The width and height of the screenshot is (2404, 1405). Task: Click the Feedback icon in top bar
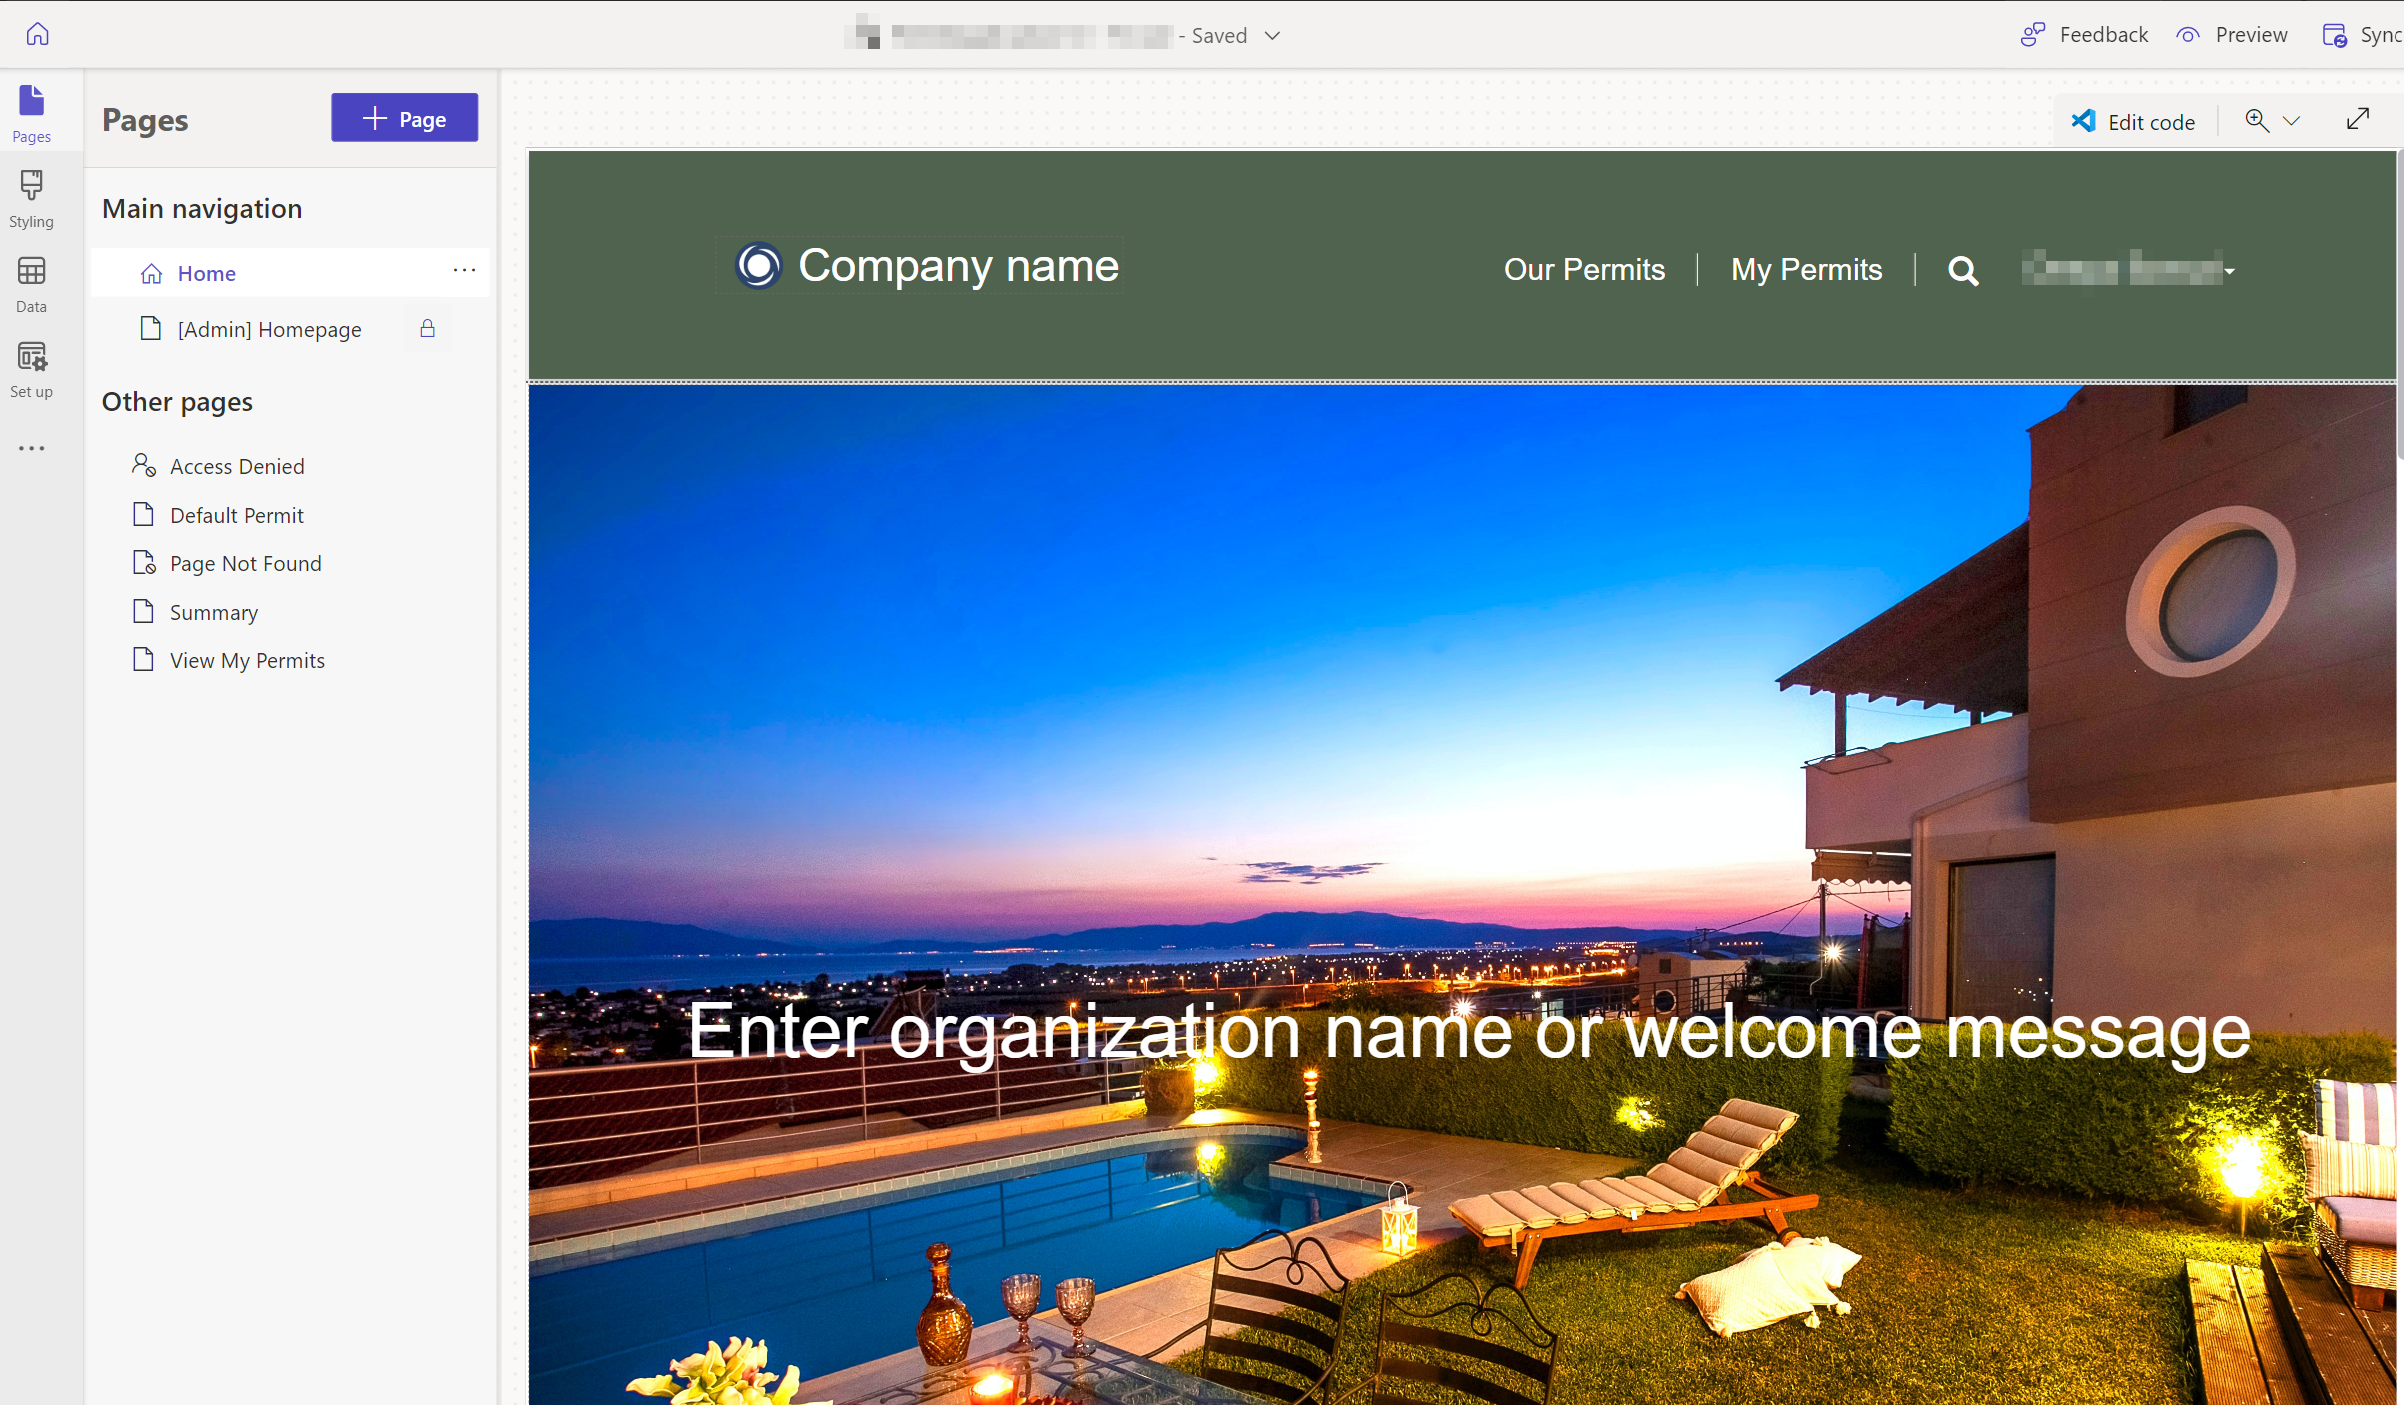click(x=2033, y=33)
